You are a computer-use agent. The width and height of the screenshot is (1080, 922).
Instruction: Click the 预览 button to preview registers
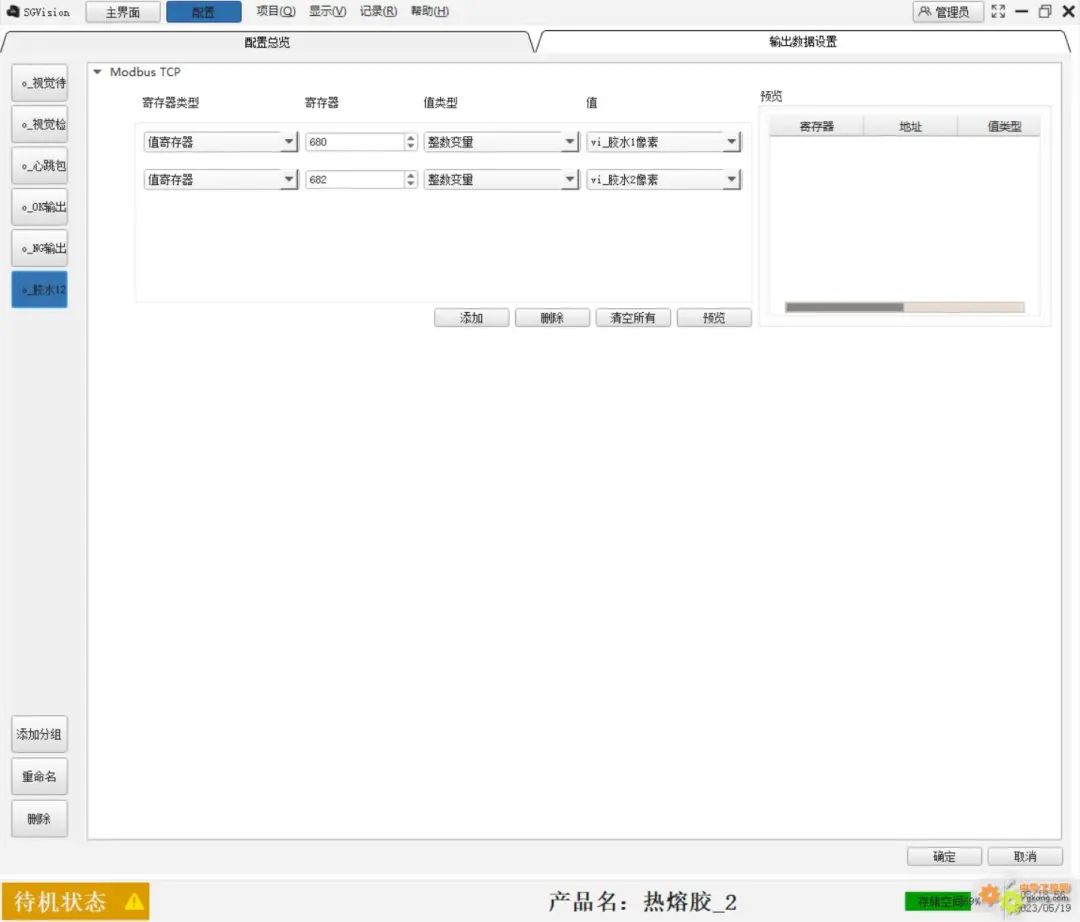(x=713, y=317)
